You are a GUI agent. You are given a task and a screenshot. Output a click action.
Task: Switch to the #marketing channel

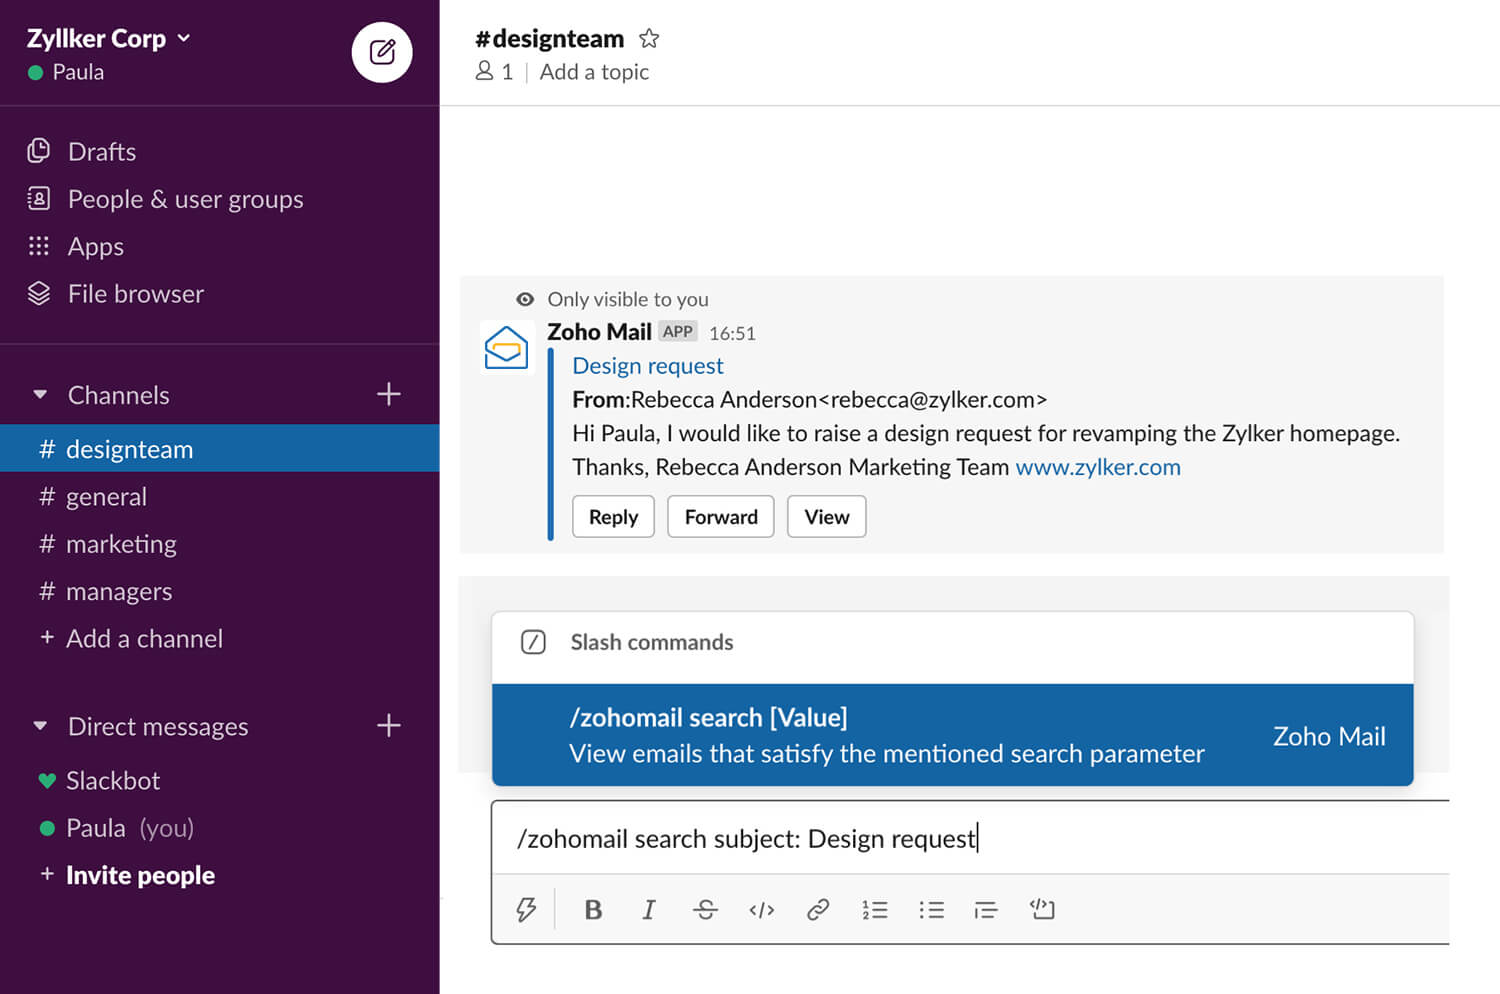pyautogui.click(x=120, y=544)
